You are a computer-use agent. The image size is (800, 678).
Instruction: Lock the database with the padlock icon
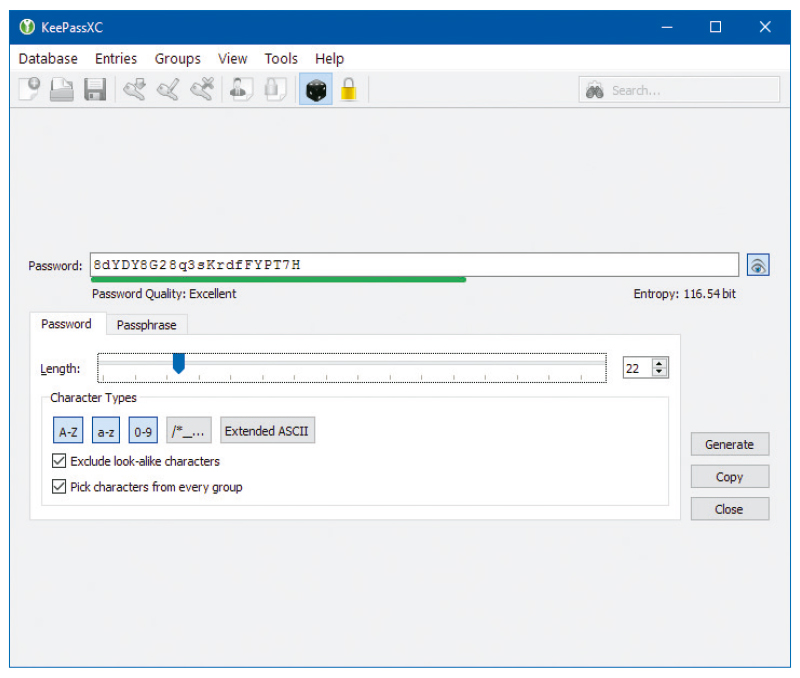(348, 90)
